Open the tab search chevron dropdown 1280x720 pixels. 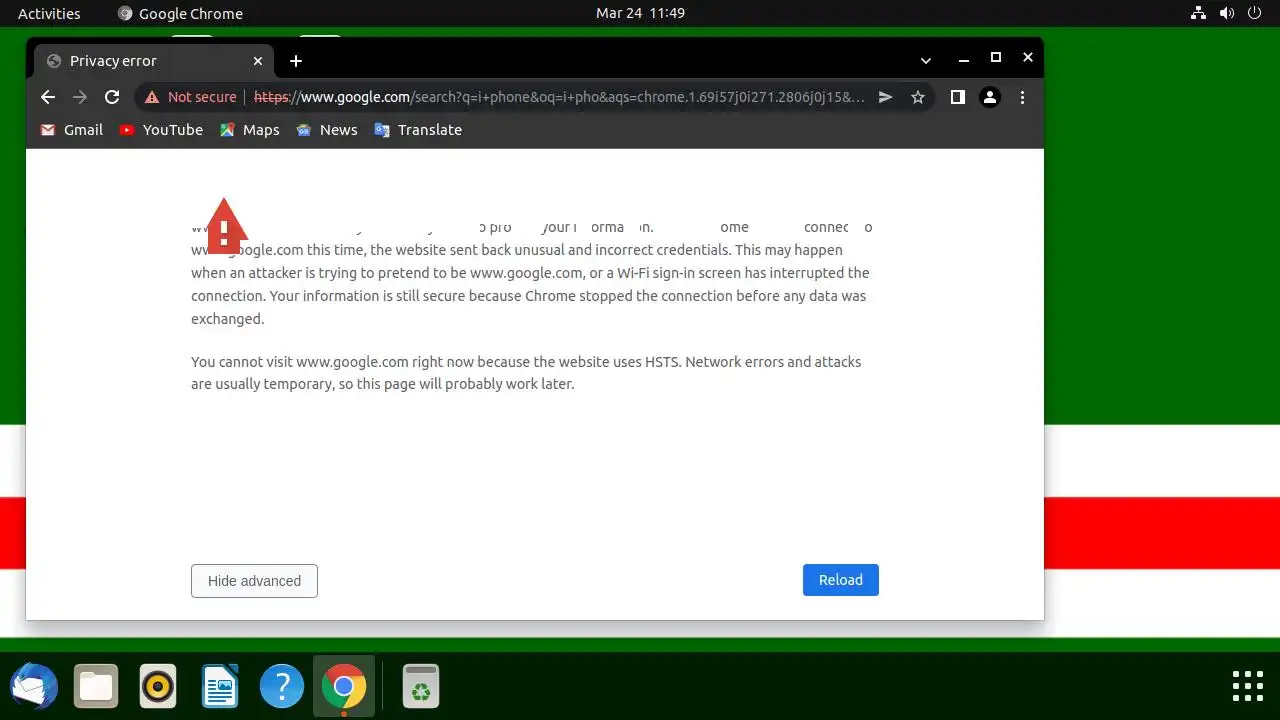point(926,60)
